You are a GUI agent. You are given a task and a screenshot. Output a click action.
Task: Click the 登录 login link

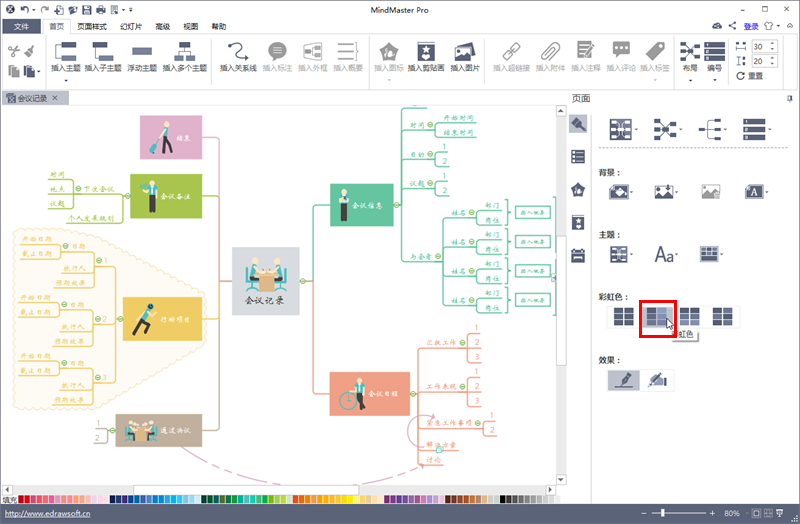[751, 27]
